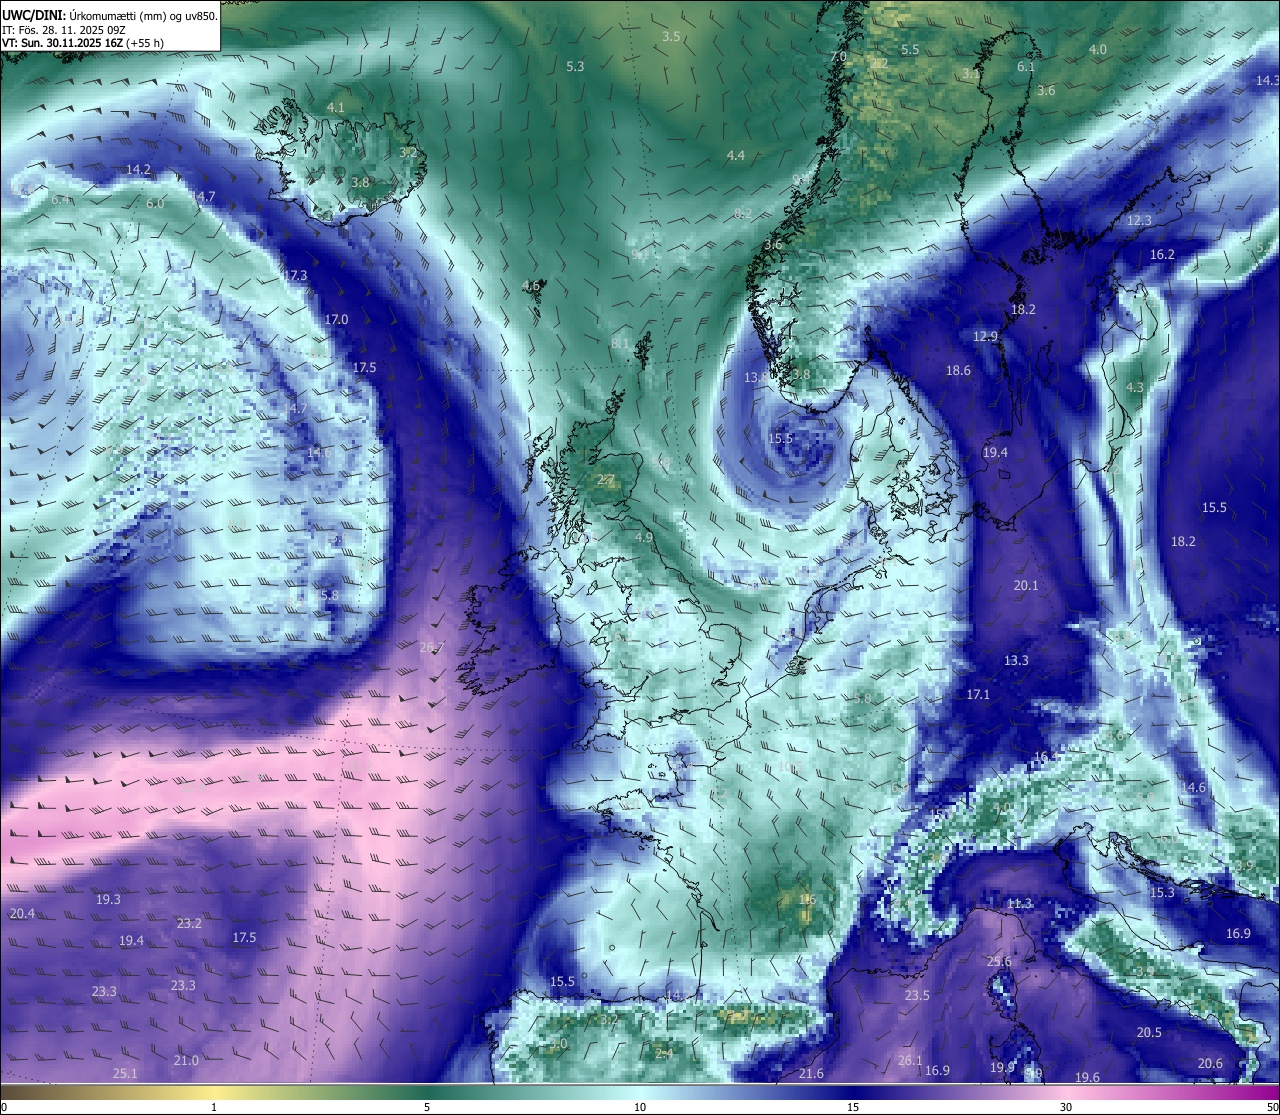Click the 20.5 value label

click(x=1149, y=1033)
